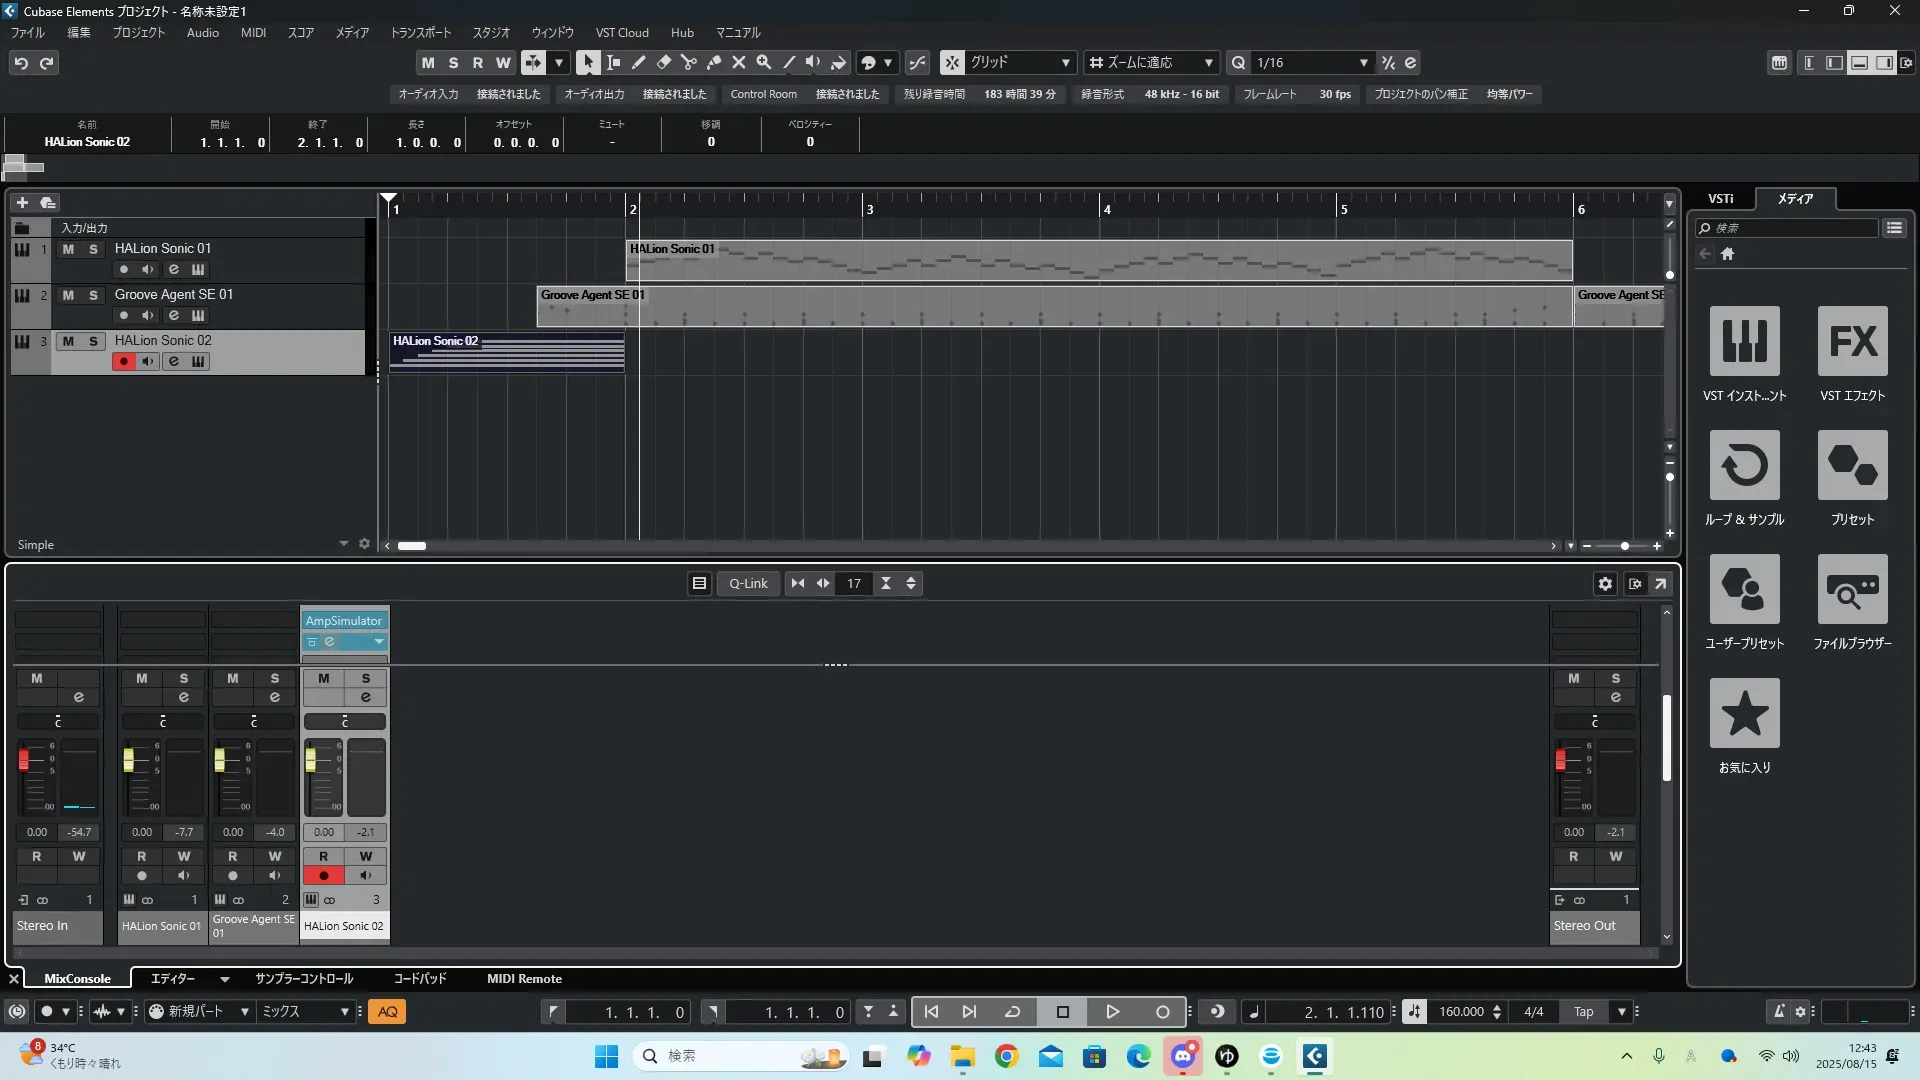Screen dimensions: 1920x1080
Task: Select the Erase tool
Action: (x=664, y=62)
